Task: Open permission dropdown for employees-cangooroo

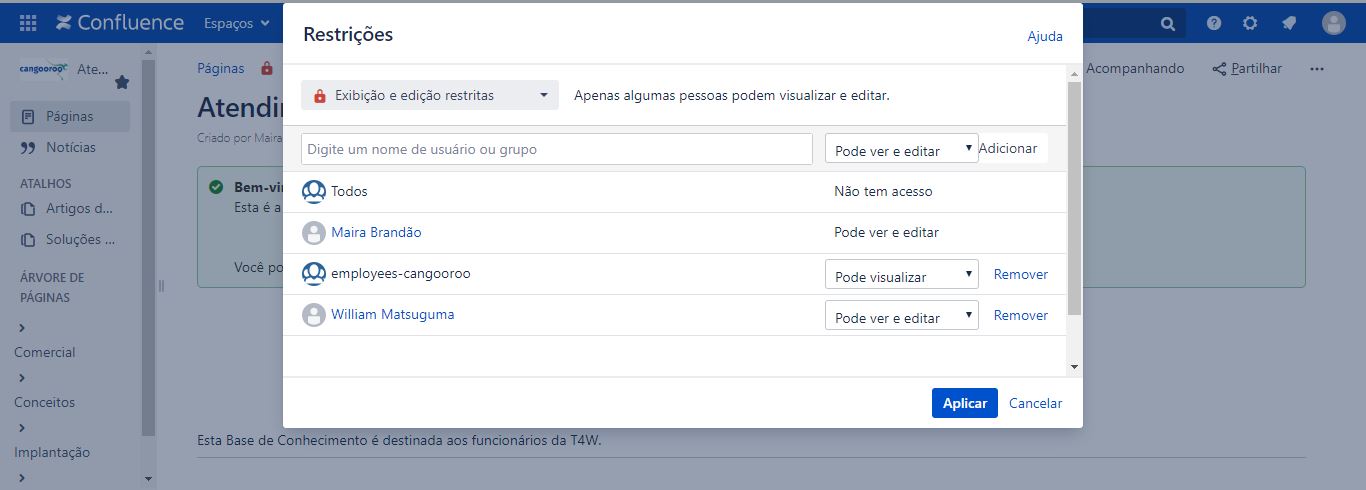Action: 902,274
